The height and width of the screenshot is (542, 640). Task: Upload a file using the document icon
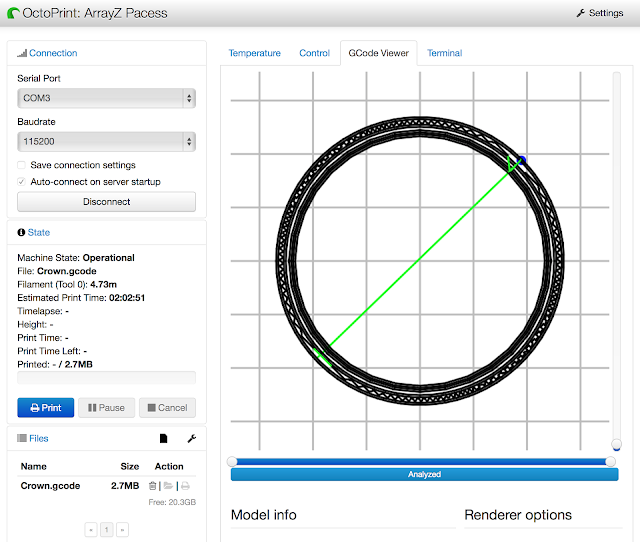pyautogui.click(x=163, y=438)
